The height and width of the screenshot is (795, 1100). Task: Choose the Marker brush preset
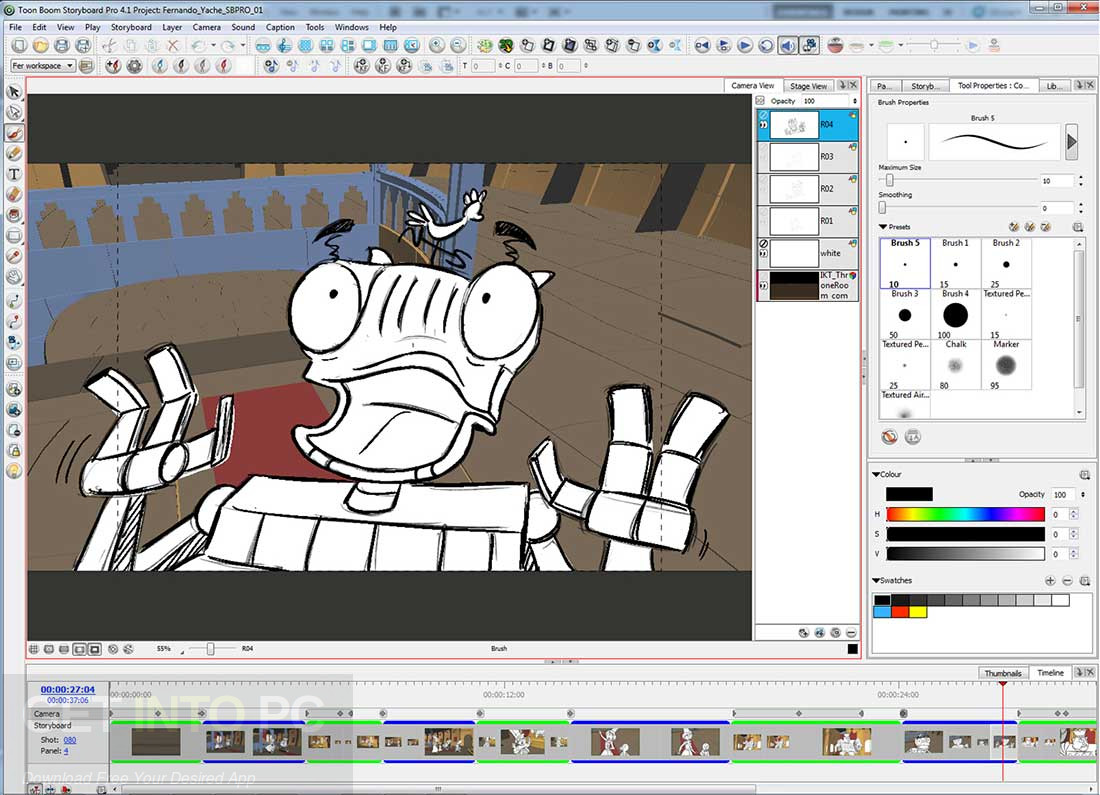pyautogui.click(x=1006, y=364)
